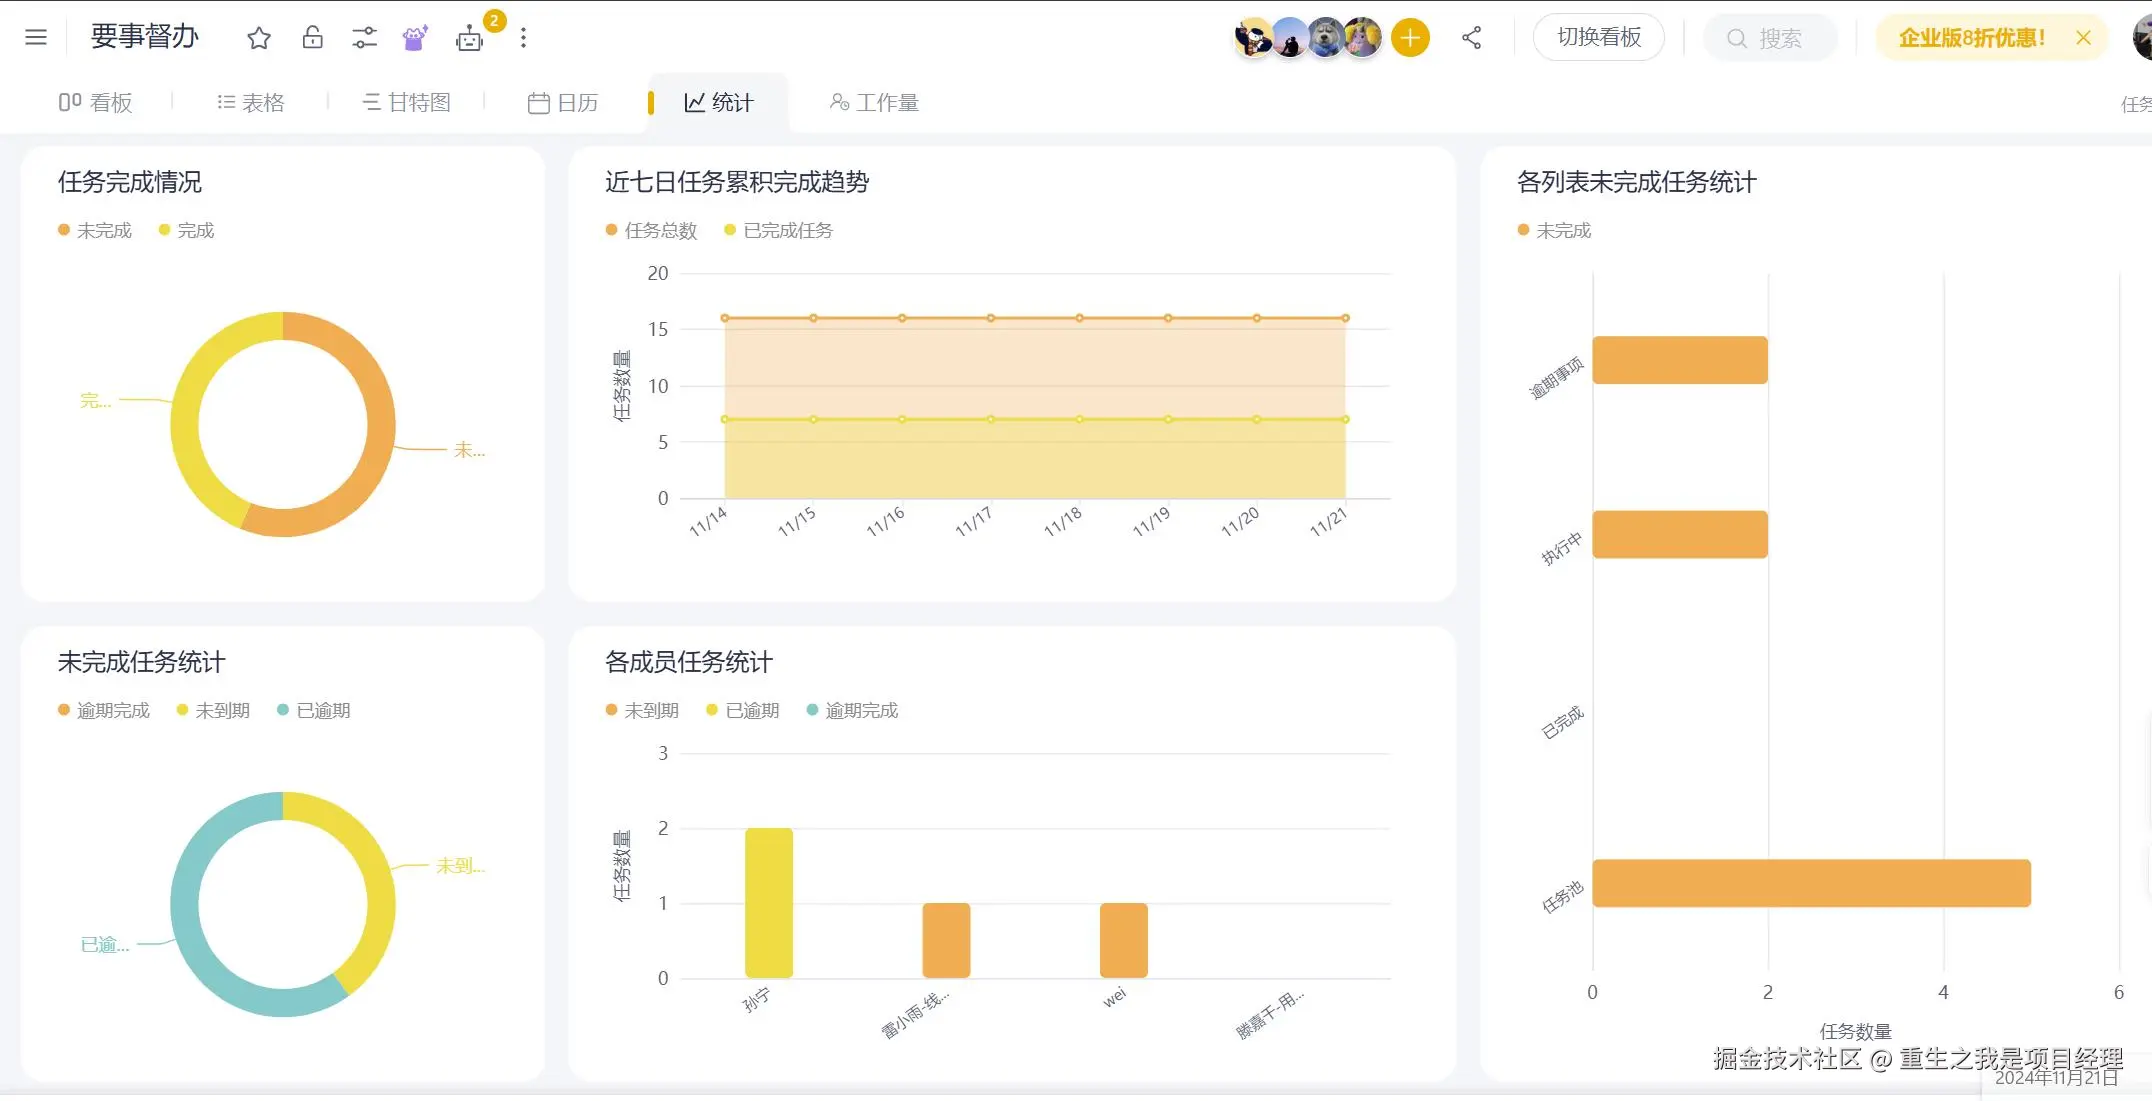Click the share icon
Image resolution: width=2152 pixels, height=1101 pixels.
click(1471, 38)
